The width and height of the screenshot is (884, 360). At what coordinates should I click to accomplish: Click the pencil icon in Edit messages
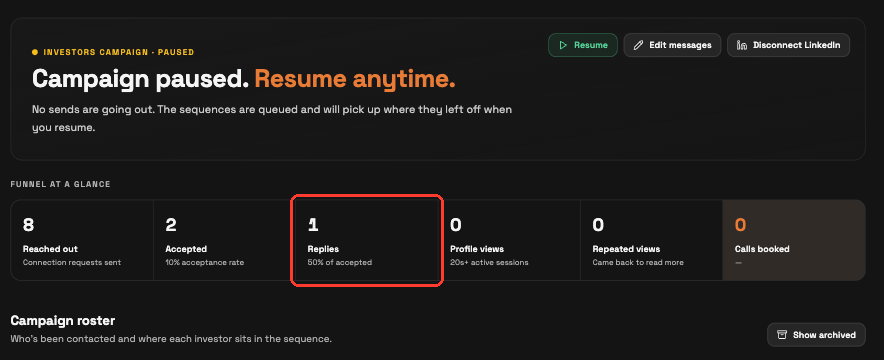638,45
